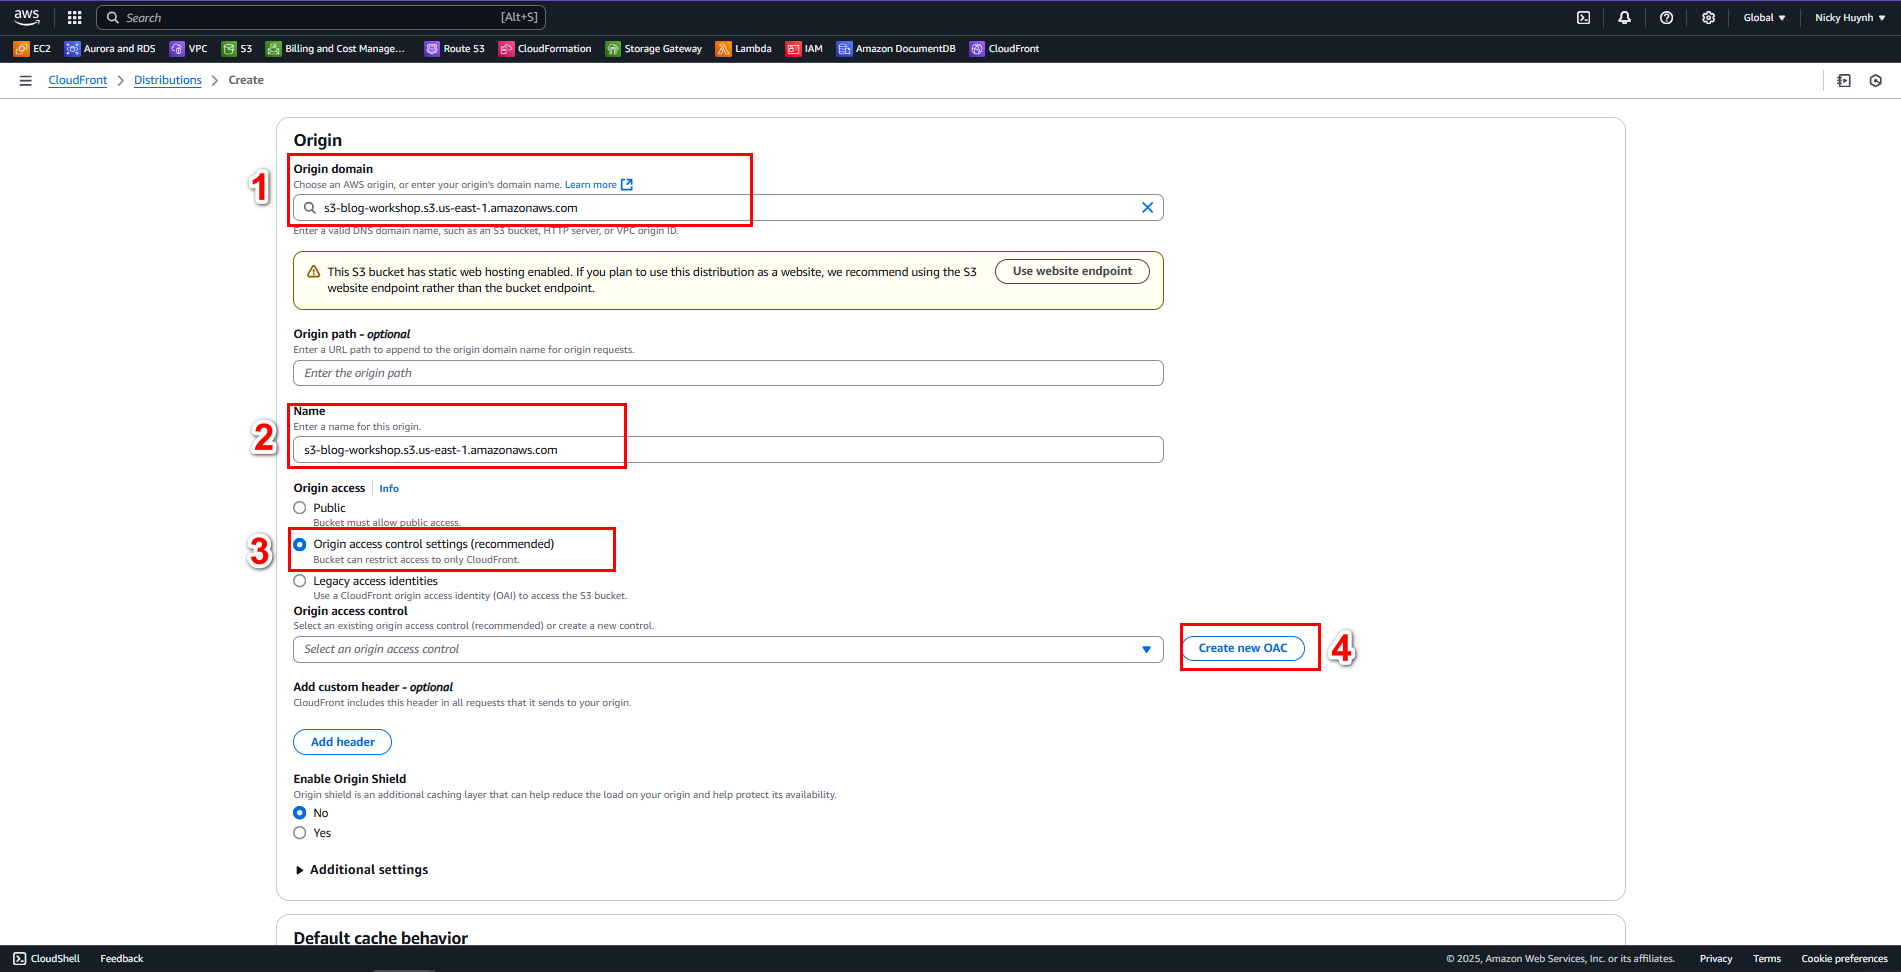Open Storage Gateway shortcut

click(654, 48)
